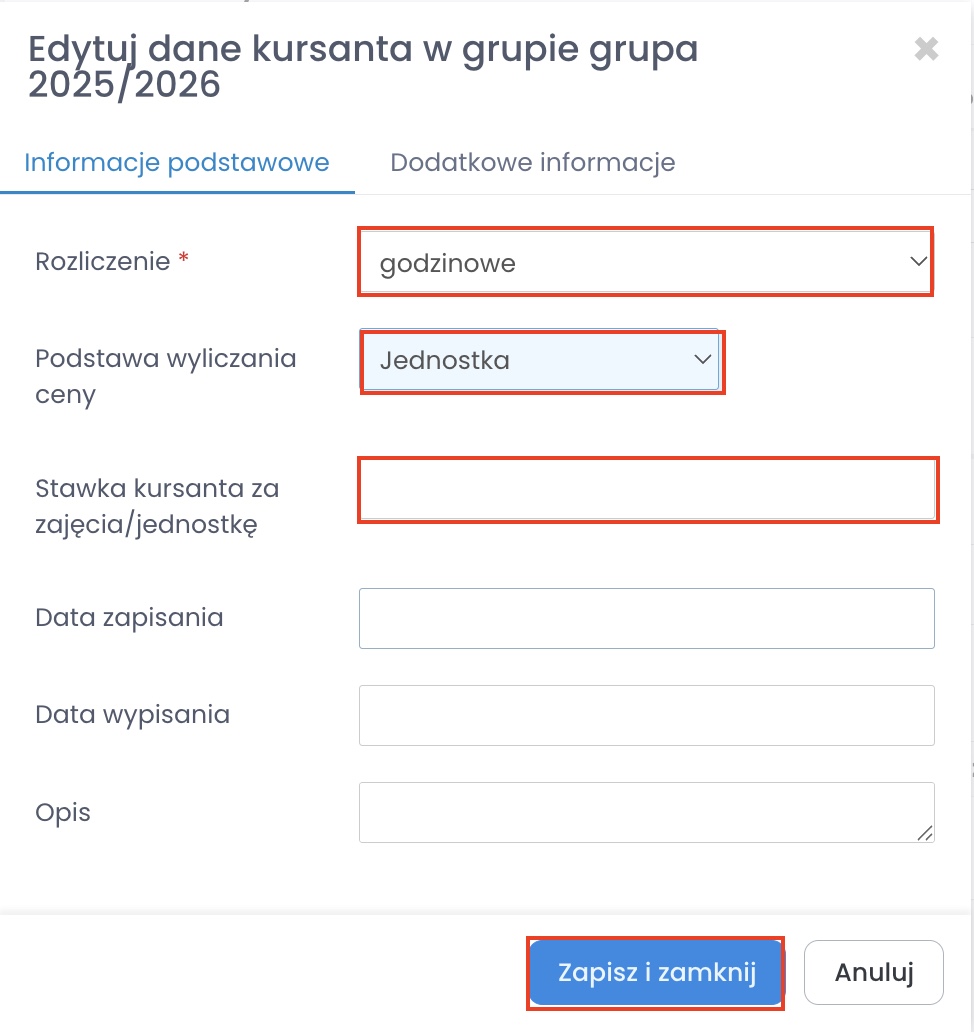
Task: Click the Opis label text
Action: 63,812
